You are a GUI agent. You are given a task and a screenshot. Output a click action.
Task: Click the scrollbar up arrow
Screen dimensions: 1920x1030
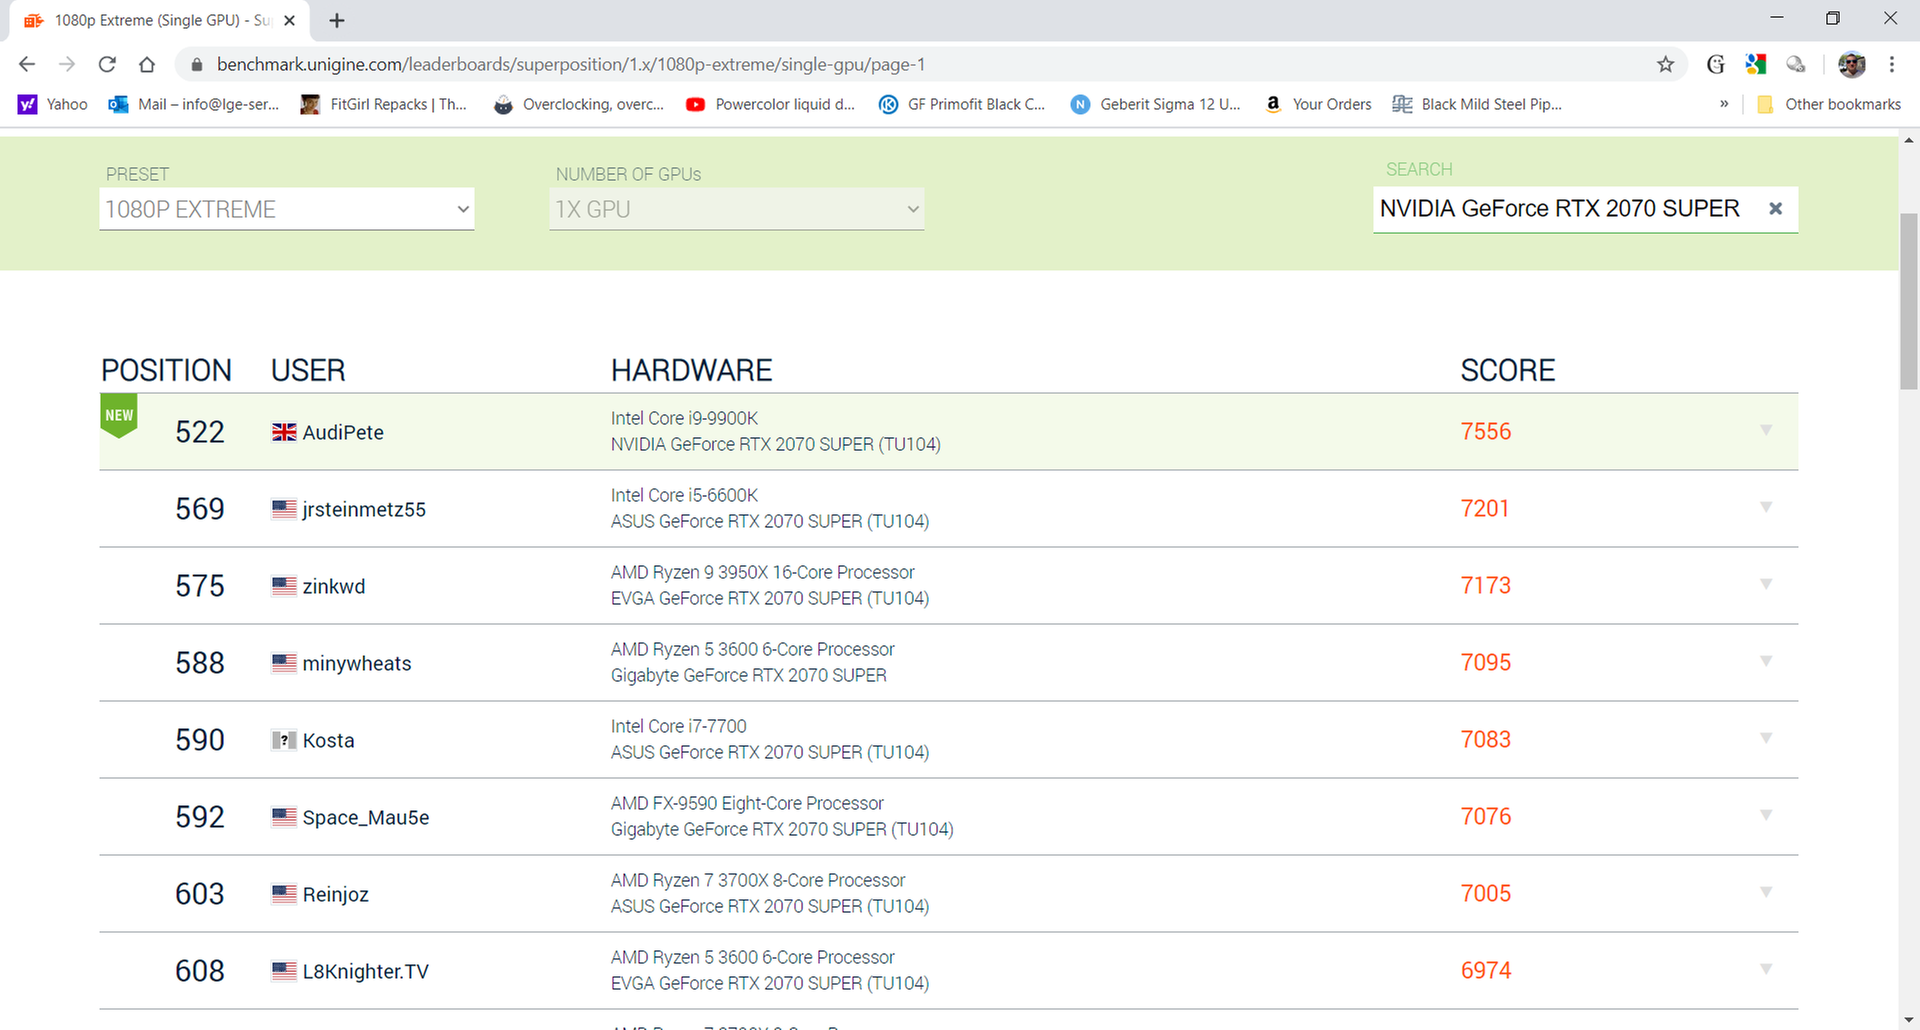pos(1909,140)
